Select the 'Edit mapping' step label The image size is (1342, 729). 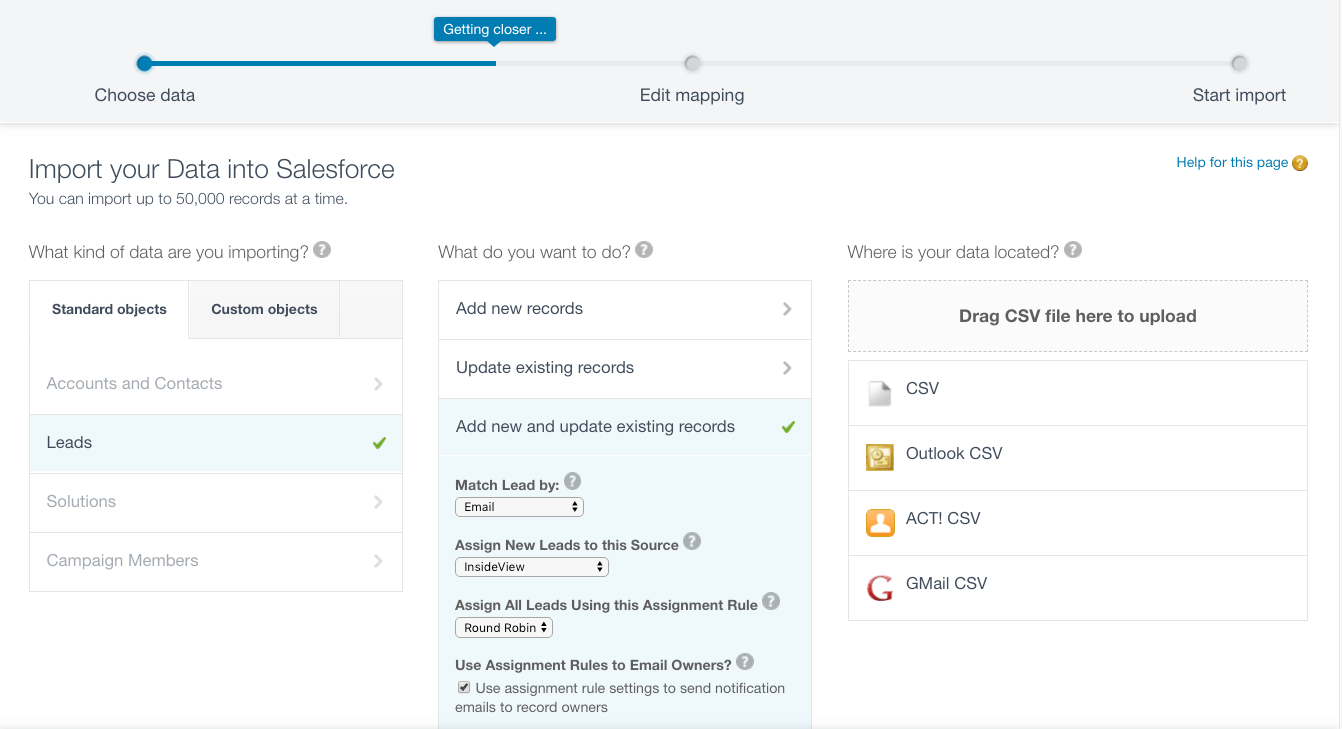[x=692, y=96]
